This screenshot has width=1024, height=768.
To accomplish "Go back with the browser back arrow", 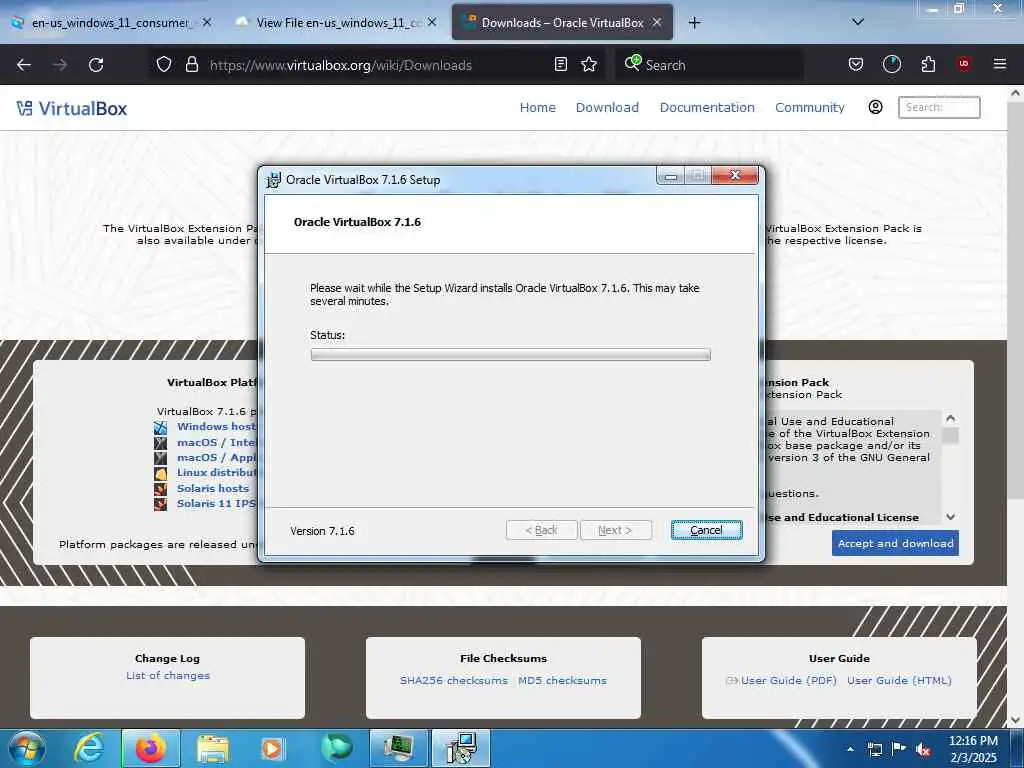I will click(24, 65).
